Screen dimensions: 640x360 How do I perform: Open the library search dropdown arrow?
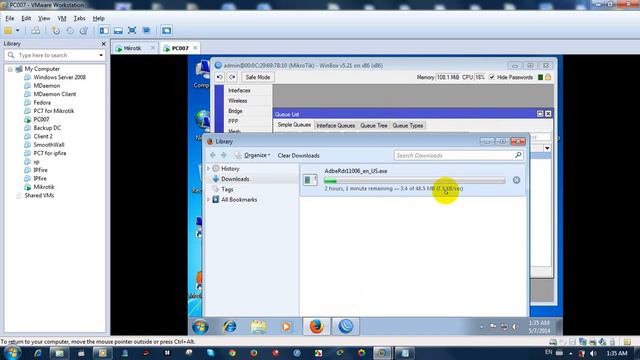point(101,55)
